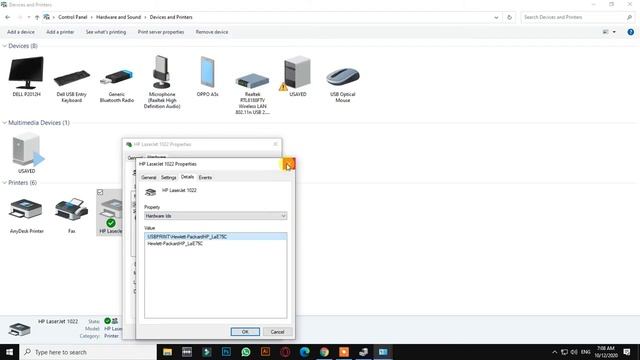Tick the checkbox on HP LaserJet printer
The image size is (640, 360).
100,192
